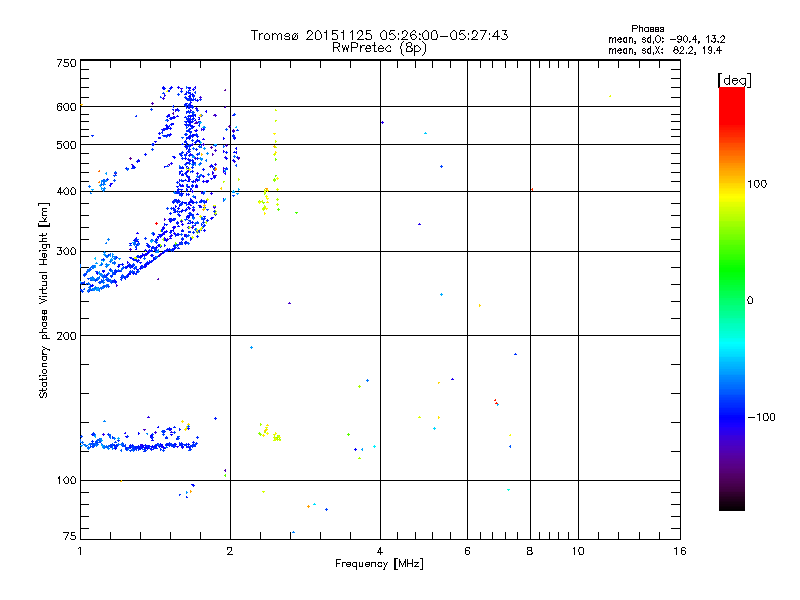The image size is (800, 600).
Task: Click the colorbar tick label '0'
Action: pos(749,301)
